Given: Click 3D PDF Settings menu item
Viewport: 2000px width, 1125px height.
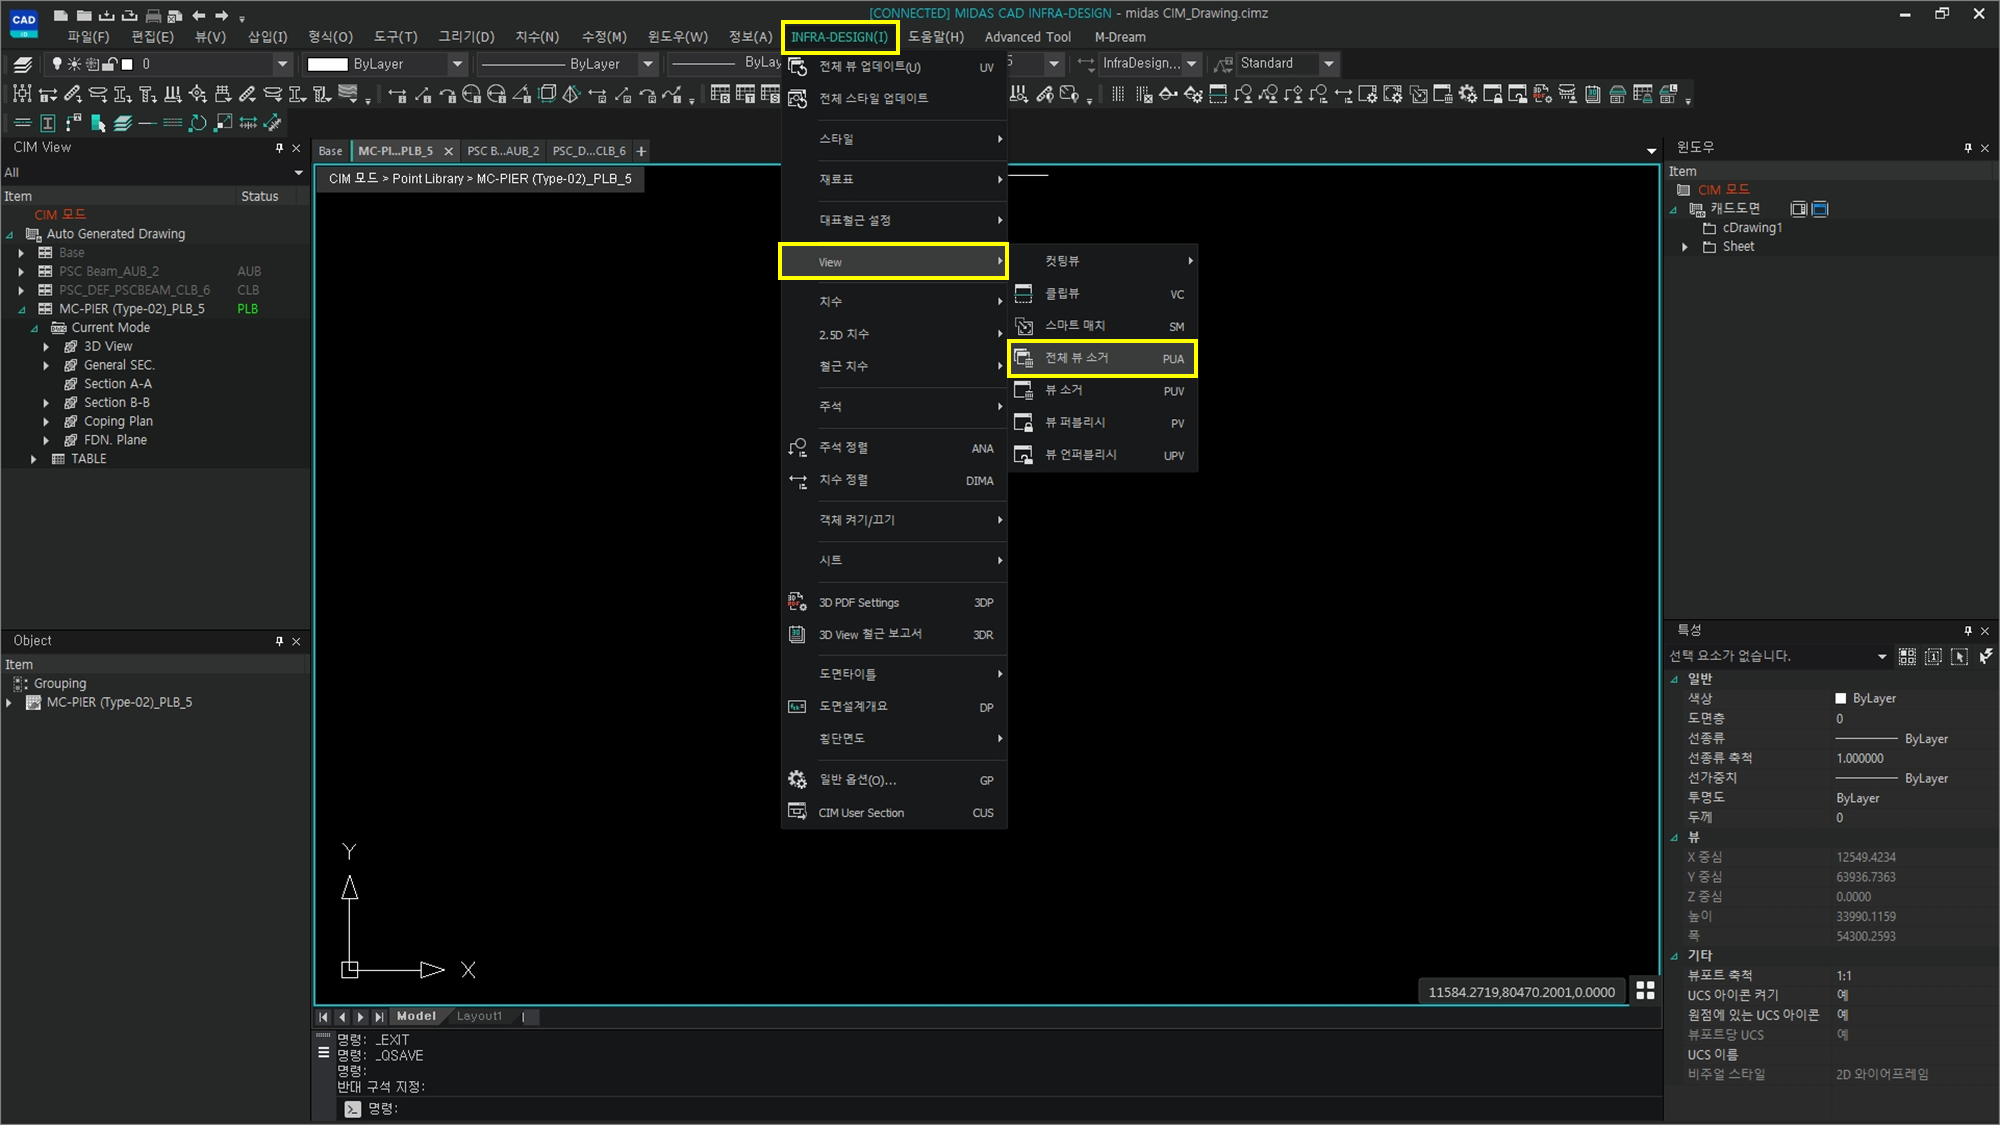Looking at the screenshot, I should click(x=893, y=603).
